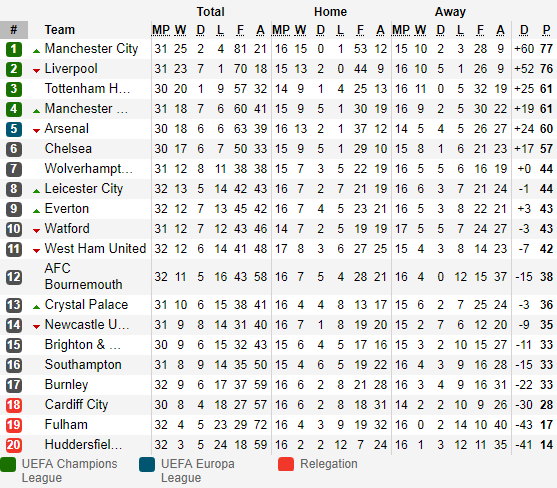Sort by the Team column header
This screenshot has width=557, height=488.
pyautogui.click(x=60, y=30)
